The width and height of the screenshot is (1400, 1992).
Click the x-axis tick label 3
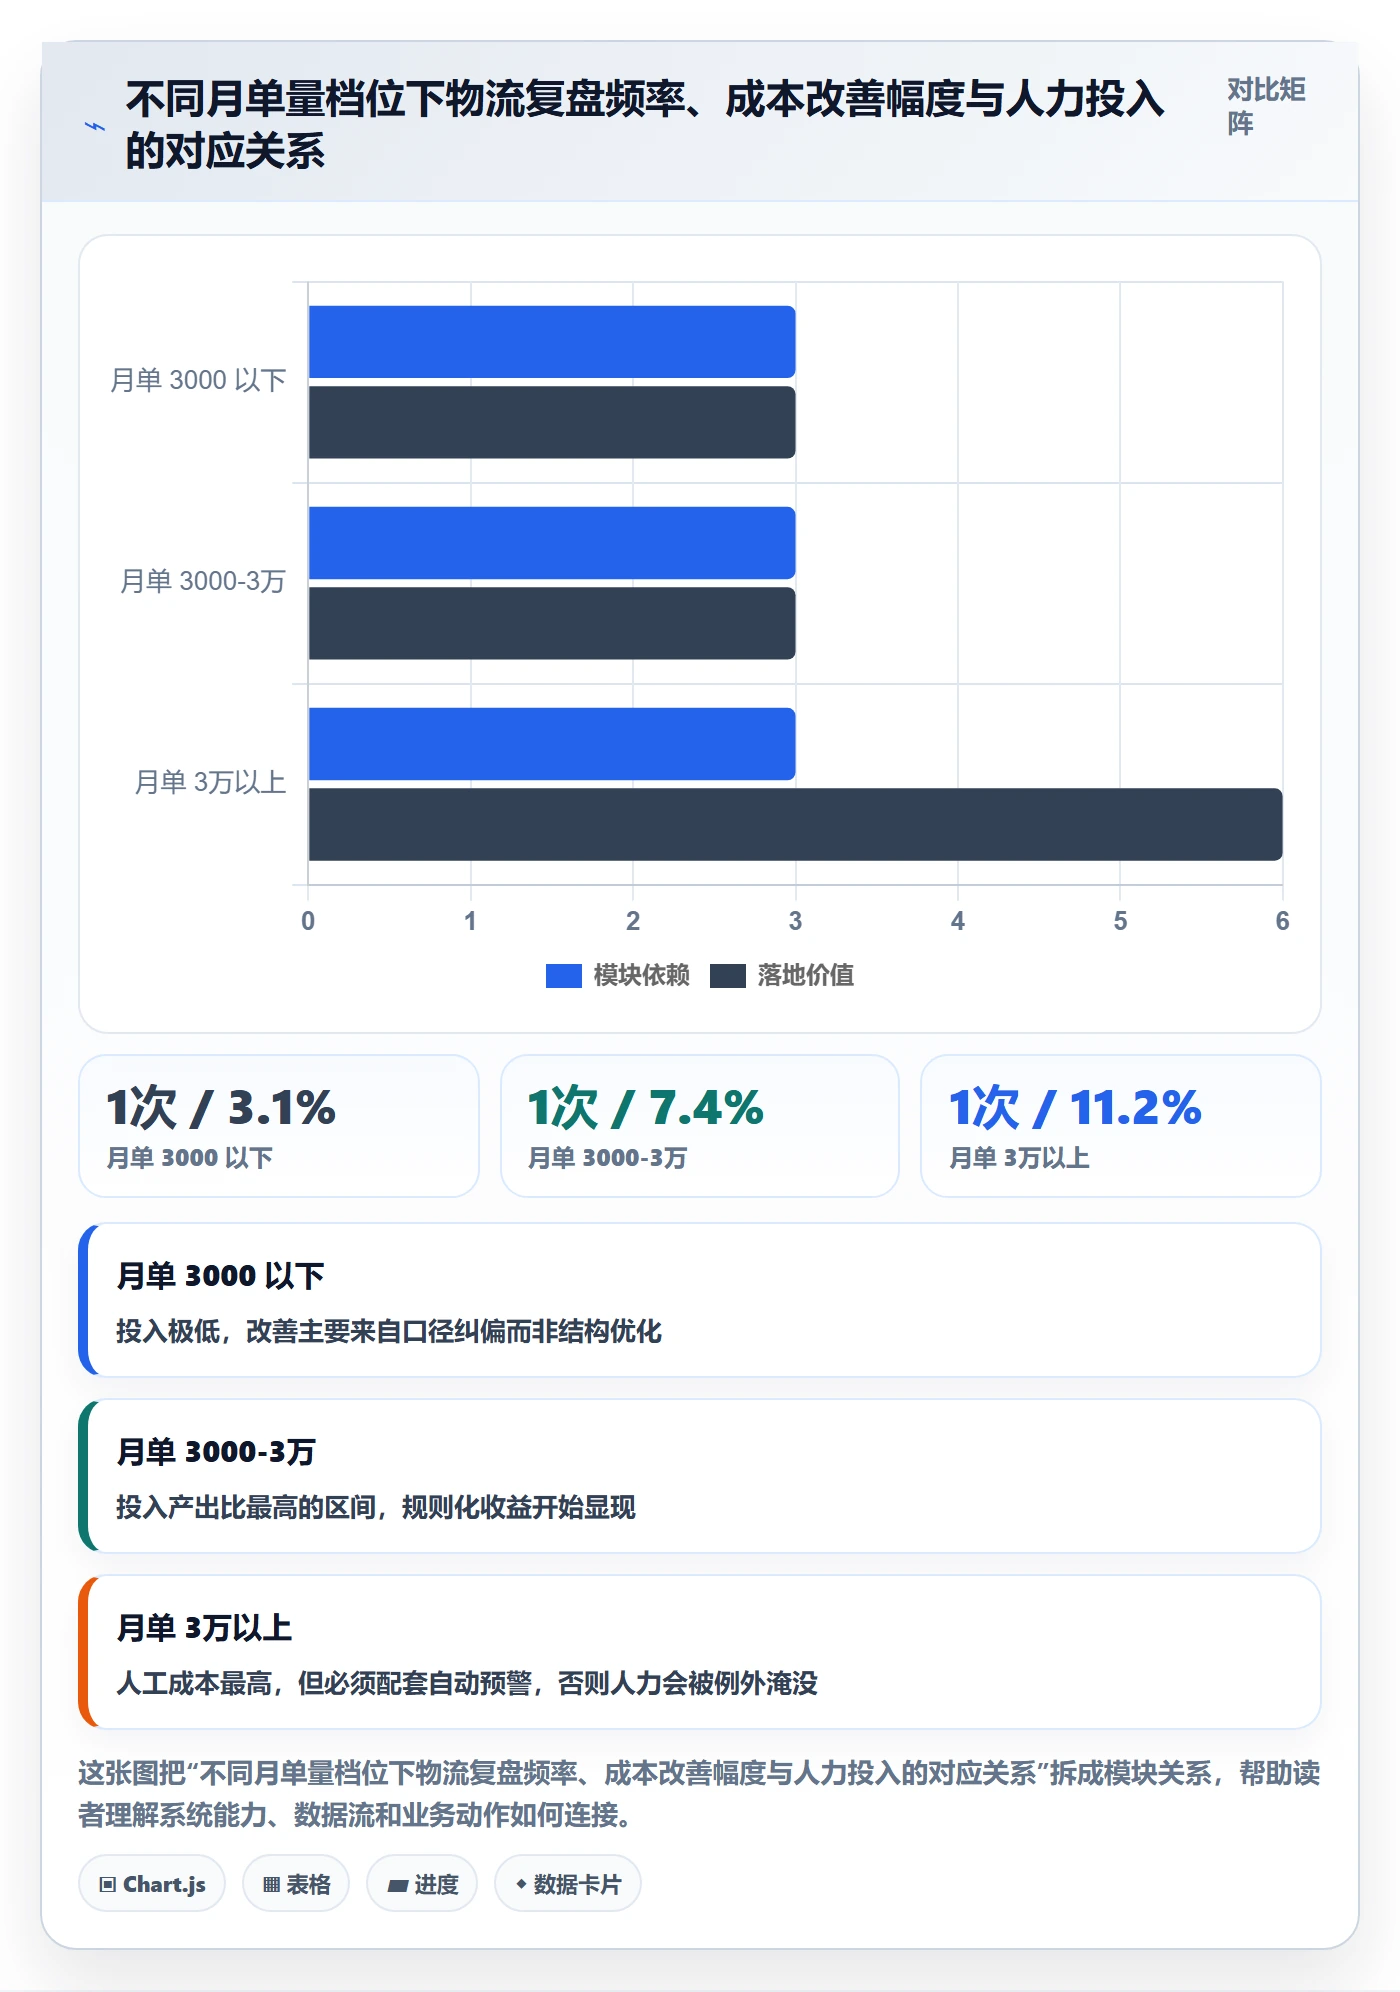(x=795, y=921)
